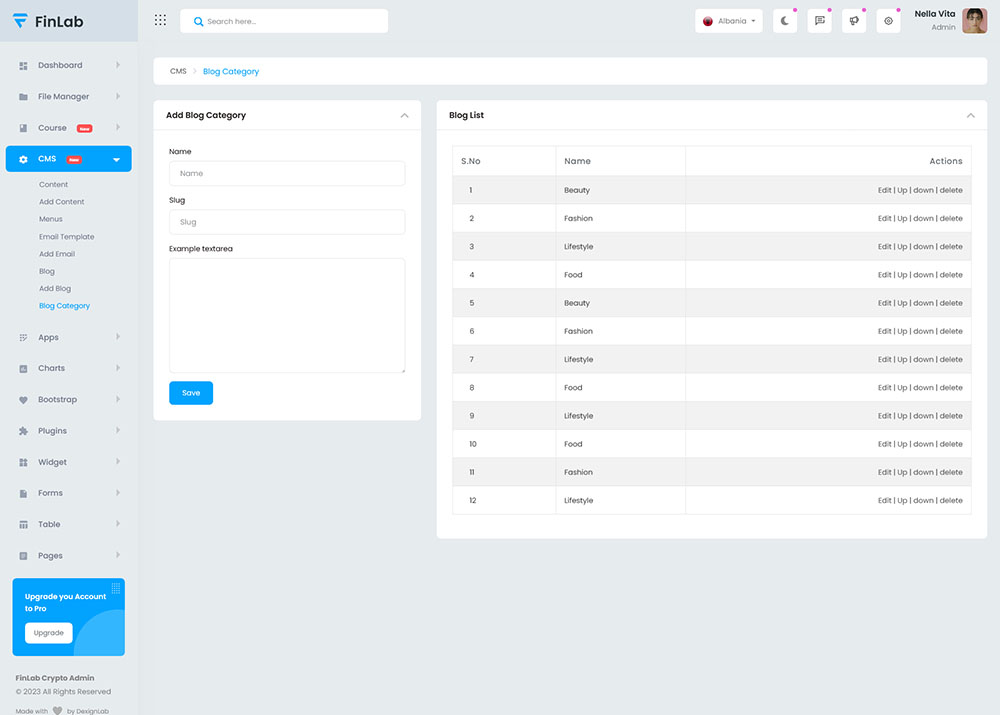Collapse the Add Blog Category panel
This screenshot has width=1000, height=715.
[404, 116]
